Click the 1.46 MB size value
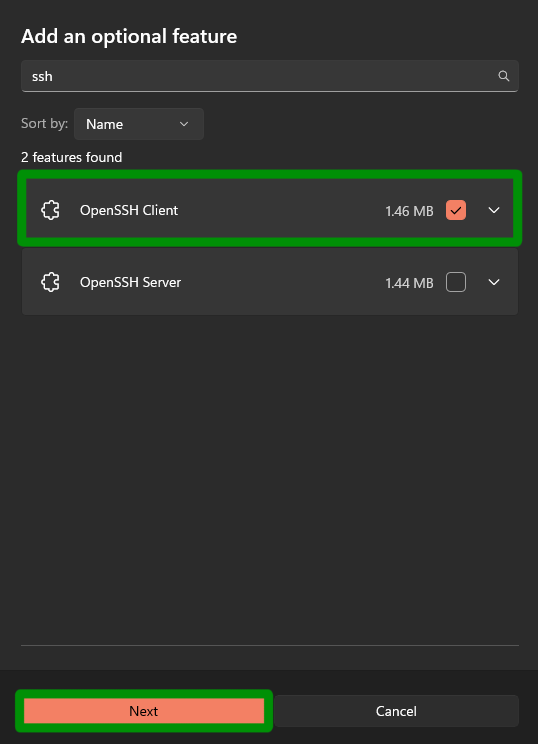The image size is (538, 744). [x=409, y=211]
